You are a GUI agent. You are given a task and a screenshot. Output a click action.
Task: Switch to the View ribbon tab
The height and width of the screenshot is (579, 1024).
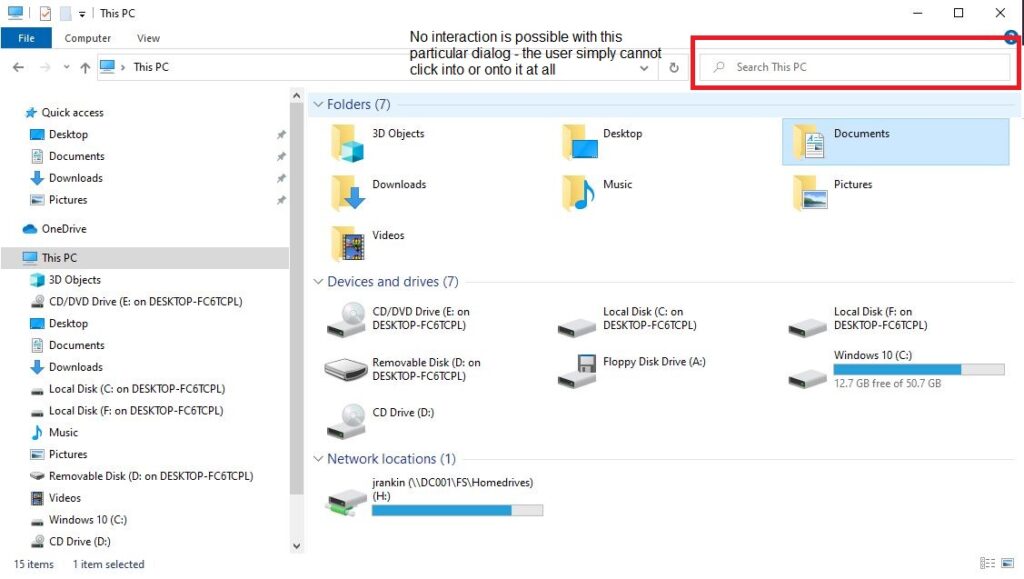(x=148, y=38)
